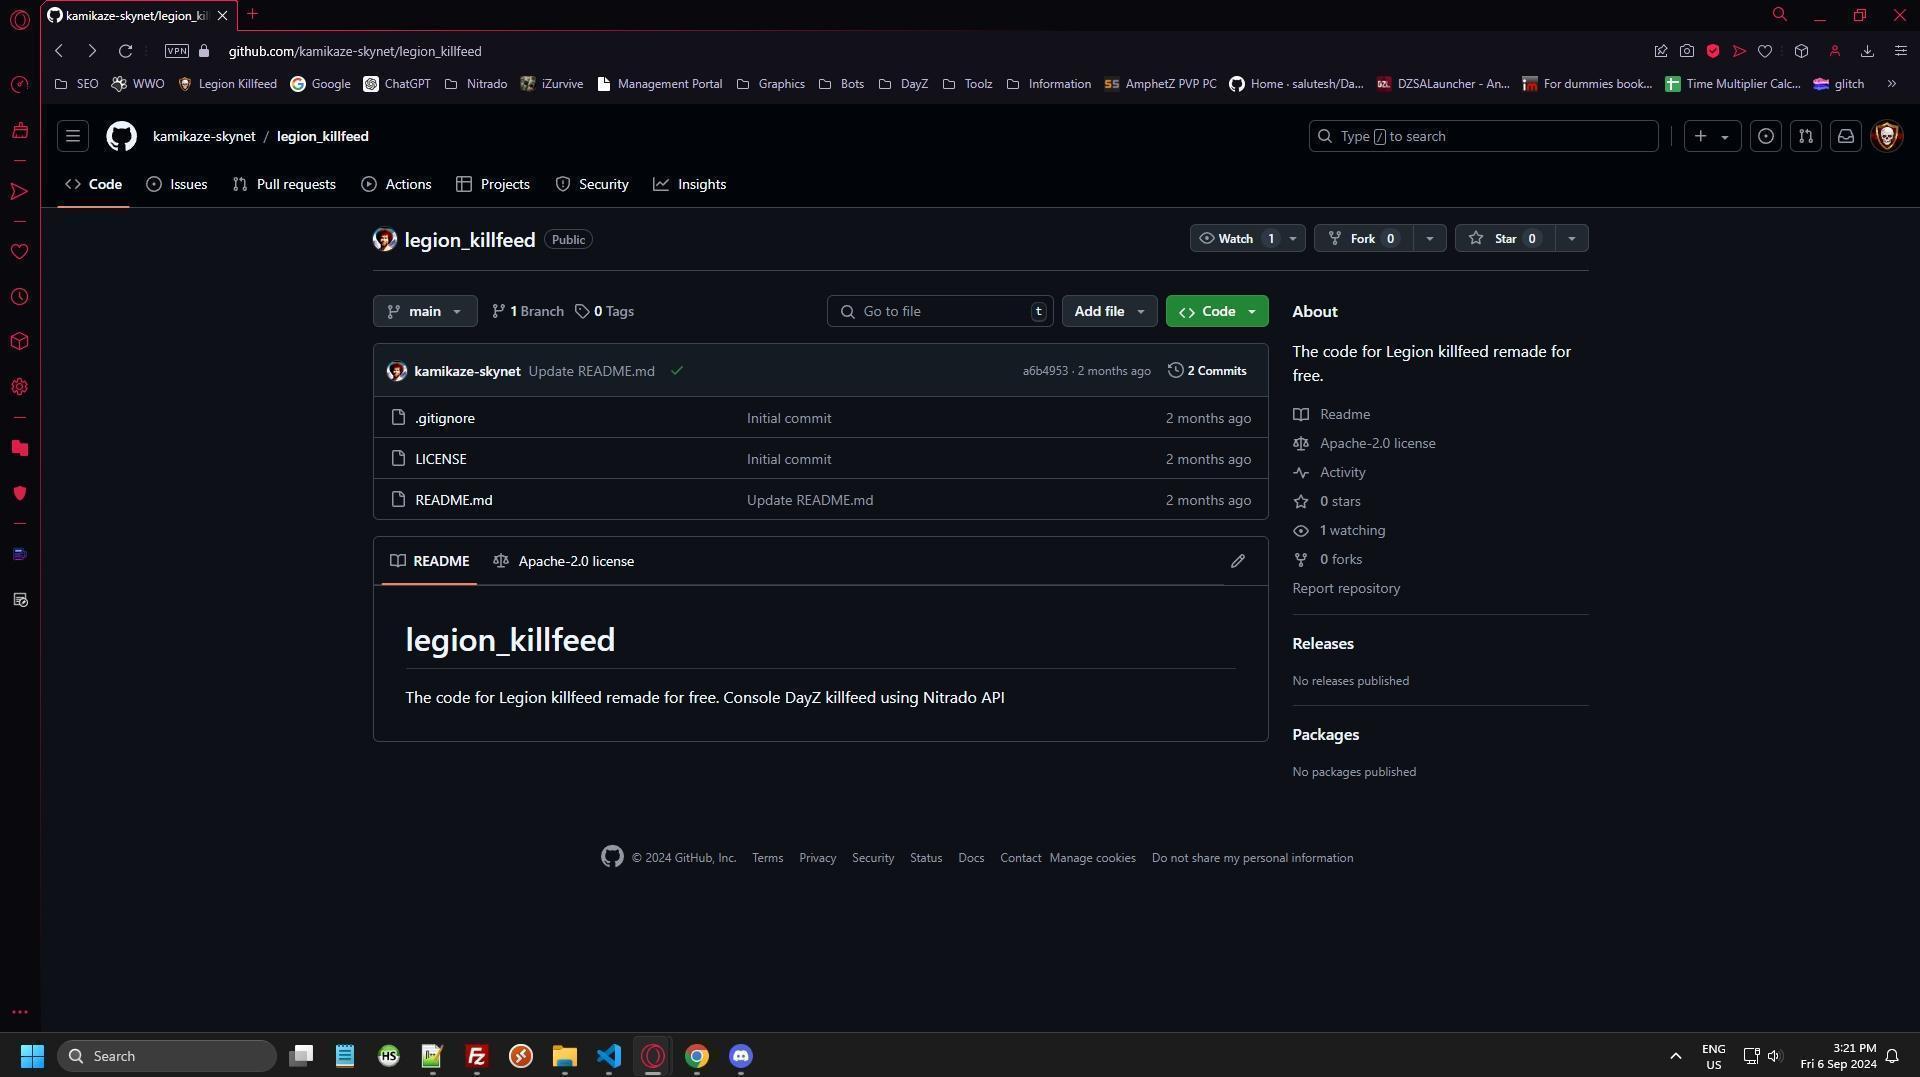Open Google Chrome from the taskbar
This screenshot has height=1077, width=1920.
click(x=697, y=1056)
